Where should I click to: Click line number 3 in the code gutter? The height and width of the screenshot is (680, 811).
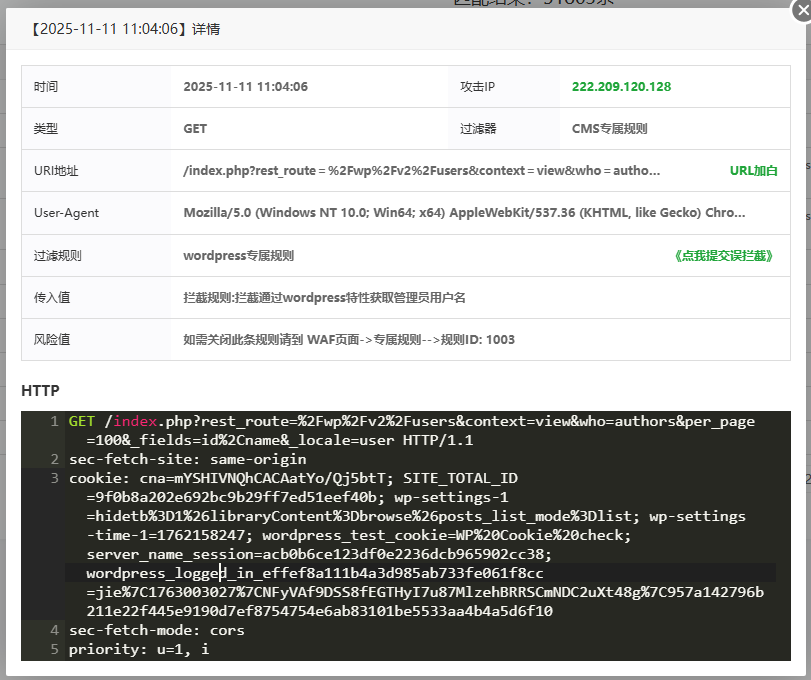(x=53, y=477)
